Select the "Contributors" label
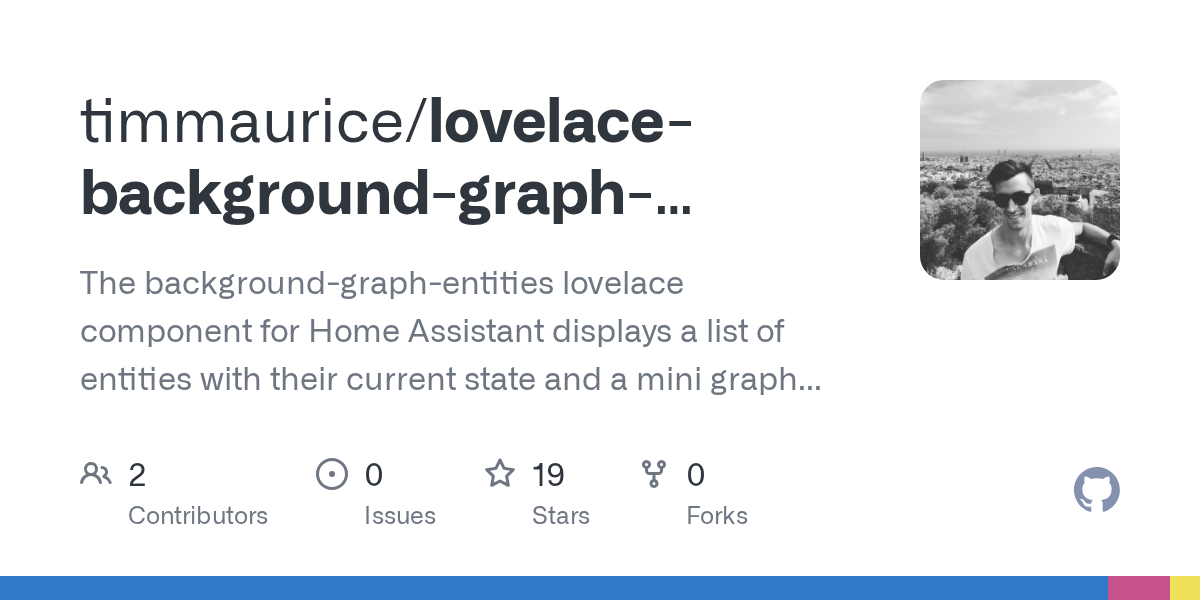 tap(198, 516)
